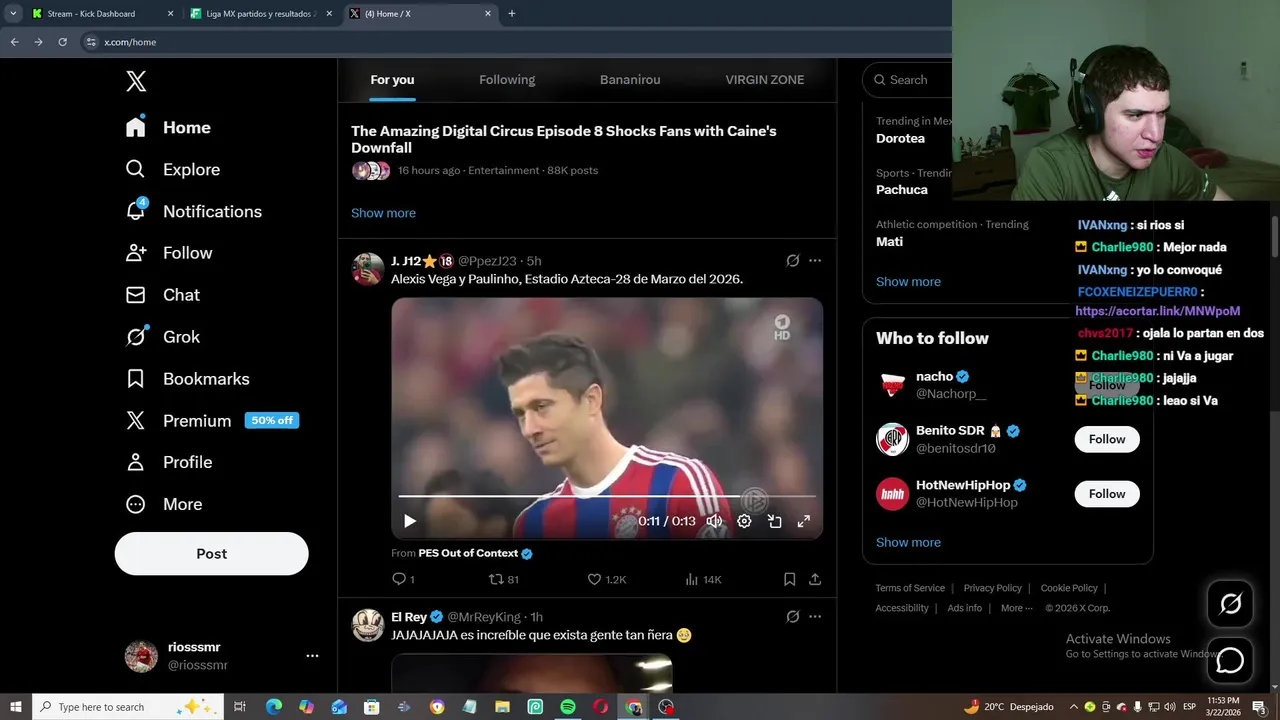Open the more options dots on El Rey's post
1280x720 pixels.
click(x=815, y=617)
